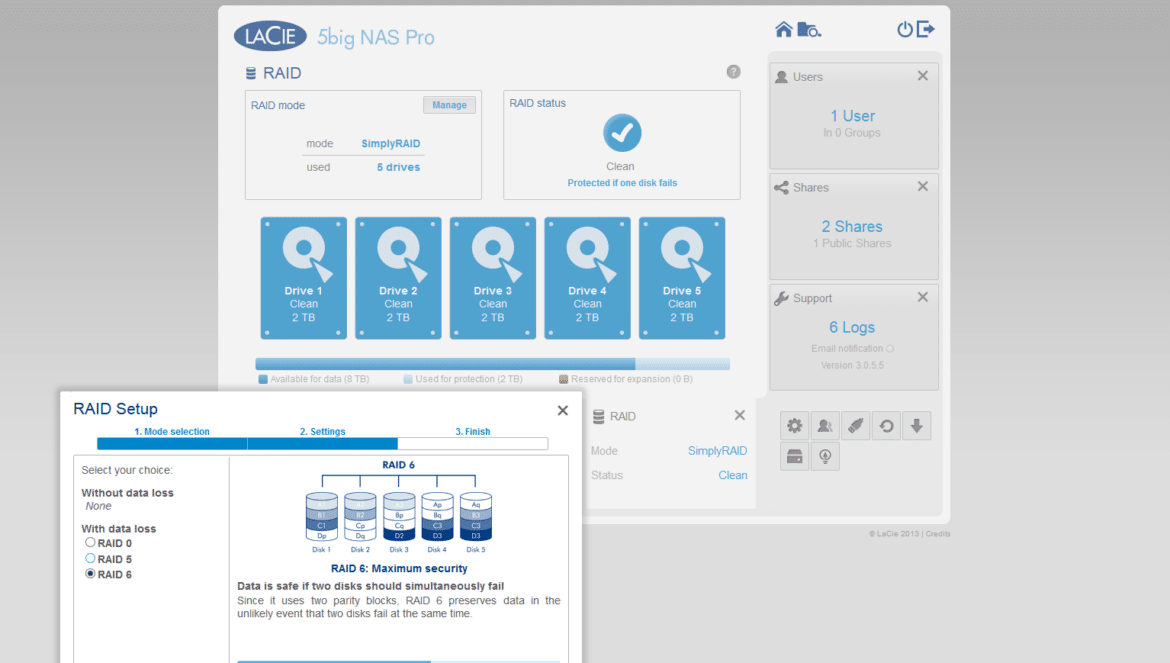Screen dimensions: 1170x663
Task: Close the Shares widget
Action: click(923, 186)
